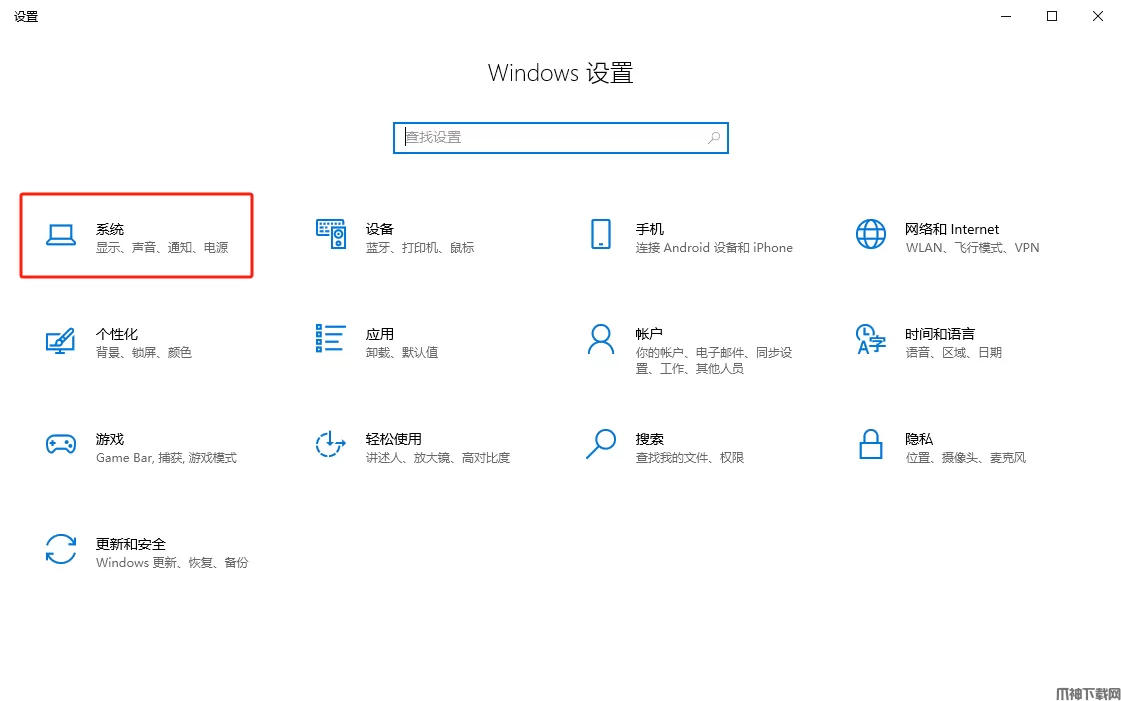Open the 网络和 Internet globe icon

870,234
